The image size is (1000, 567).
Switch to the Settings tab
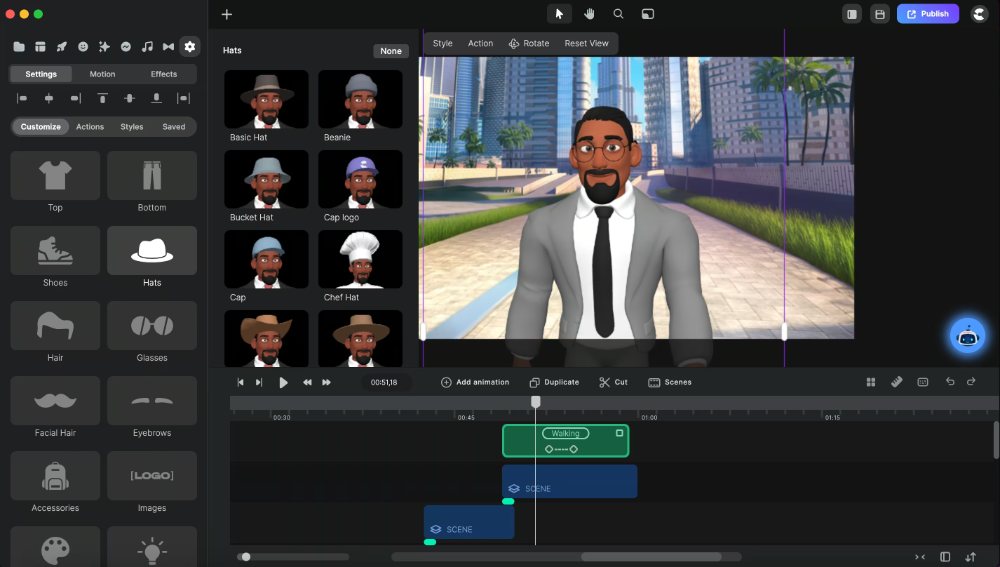pos(41,74)
